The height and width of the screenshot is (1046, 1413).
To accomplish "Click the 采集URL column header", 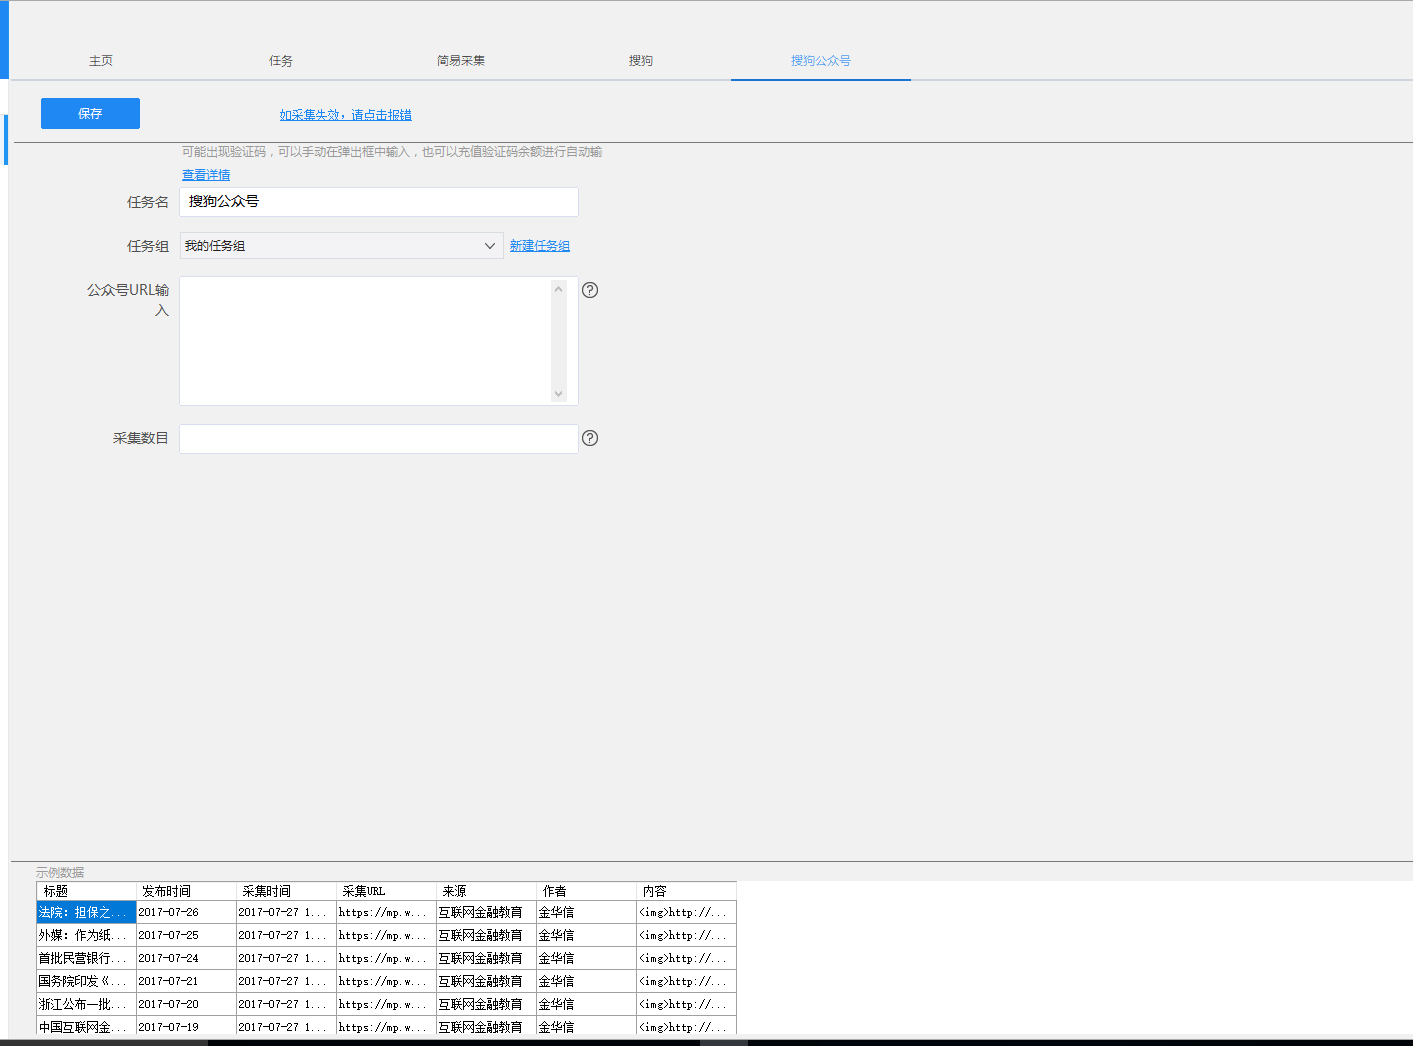I will point(386,891).
